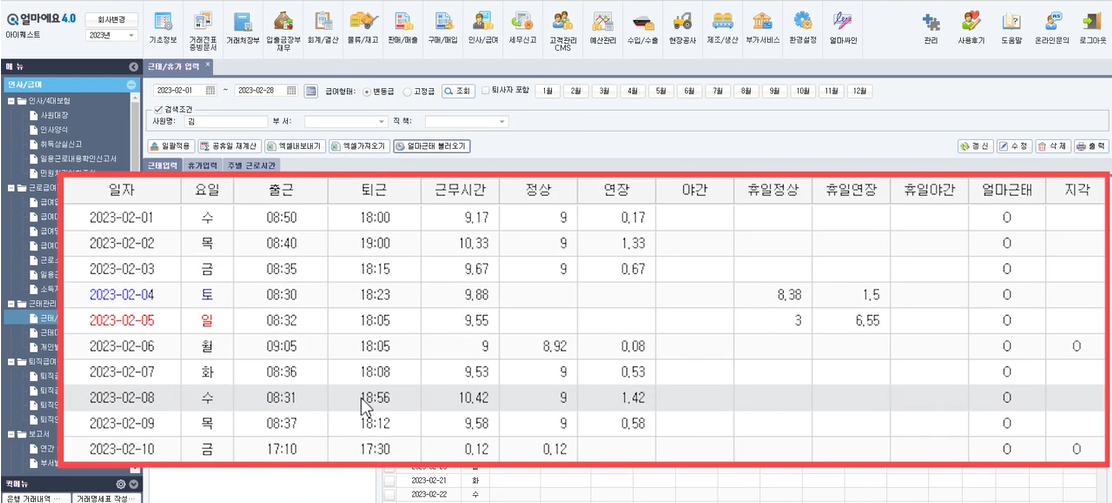Image resolution: width=1112 pixels, height=503 pixels.
Task: Open the 회계/결산 module
Action: 323,27
